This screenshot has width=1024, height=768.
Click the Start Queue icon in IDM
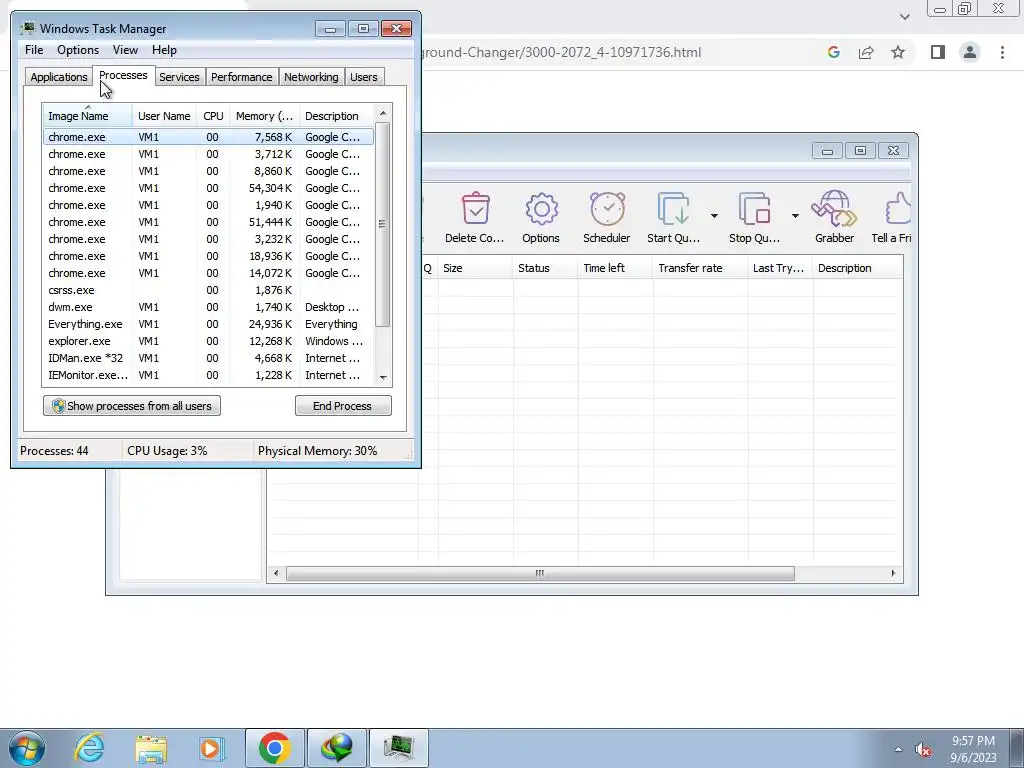click(x=673, y=217)
